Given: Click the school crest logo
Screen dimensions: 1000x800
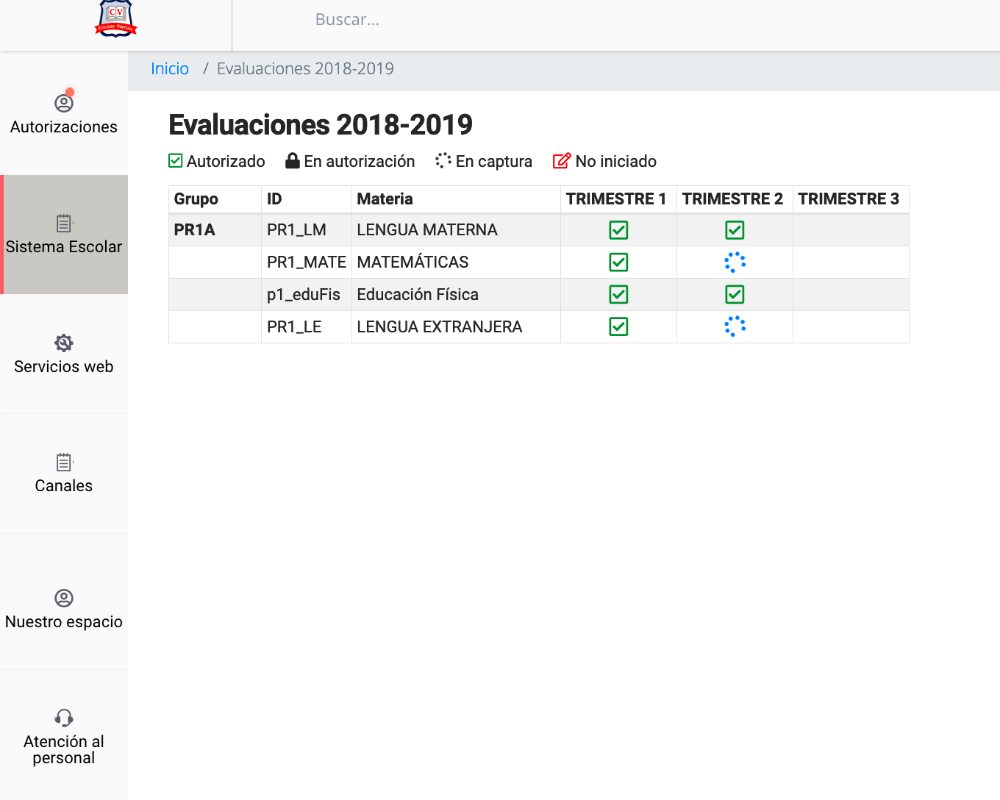Looking at the screenshot, I should (115, 19).
